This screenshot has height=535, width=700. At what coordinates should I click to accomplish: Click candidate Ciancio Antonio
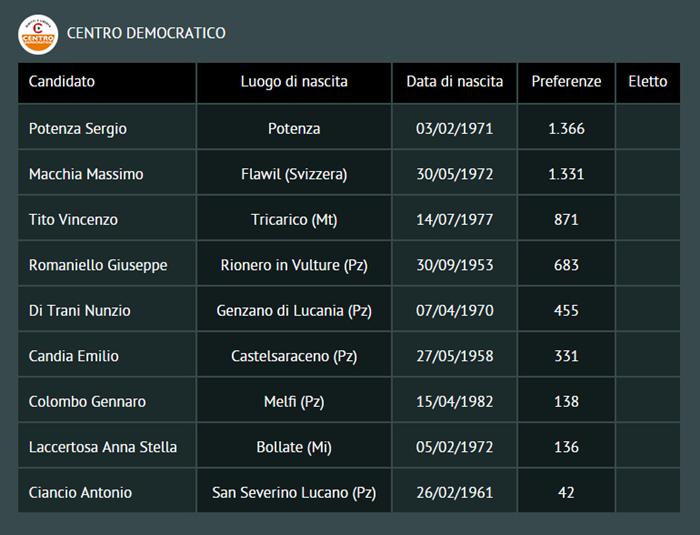coord(80,493)
